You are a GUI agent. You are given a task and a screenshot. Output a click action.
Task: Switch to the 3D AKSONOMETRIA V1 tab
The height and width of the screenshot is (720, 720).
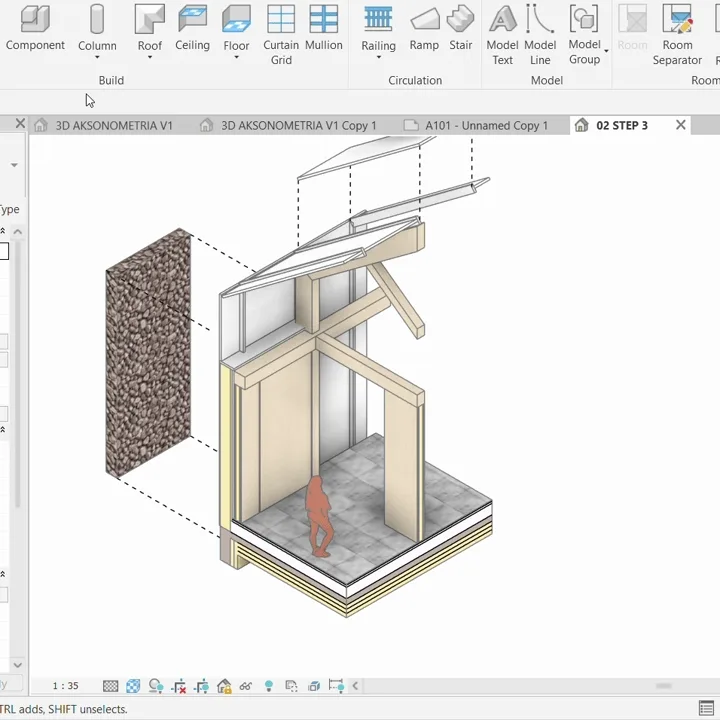pos(113,125)
